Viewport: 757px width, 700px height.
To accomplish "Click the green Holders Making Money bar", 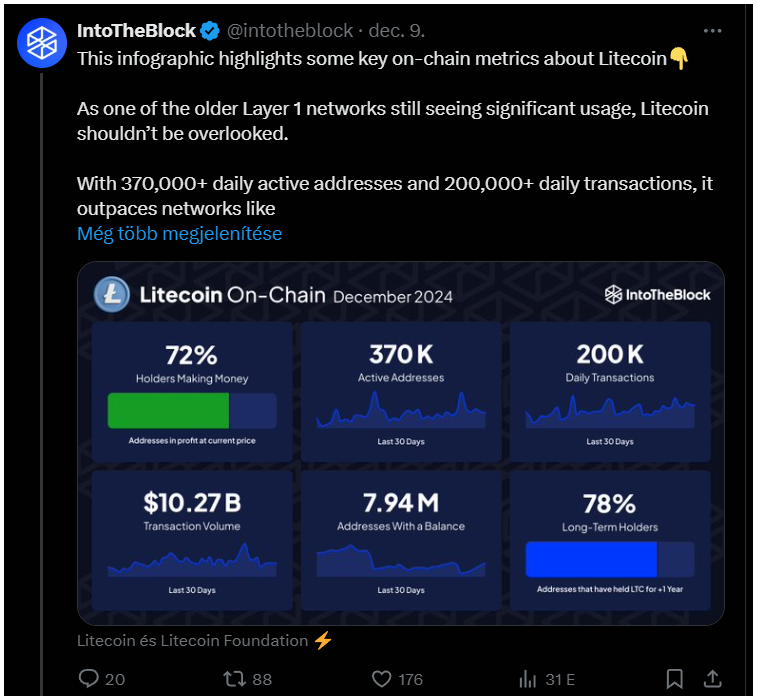I will [168, 410].
